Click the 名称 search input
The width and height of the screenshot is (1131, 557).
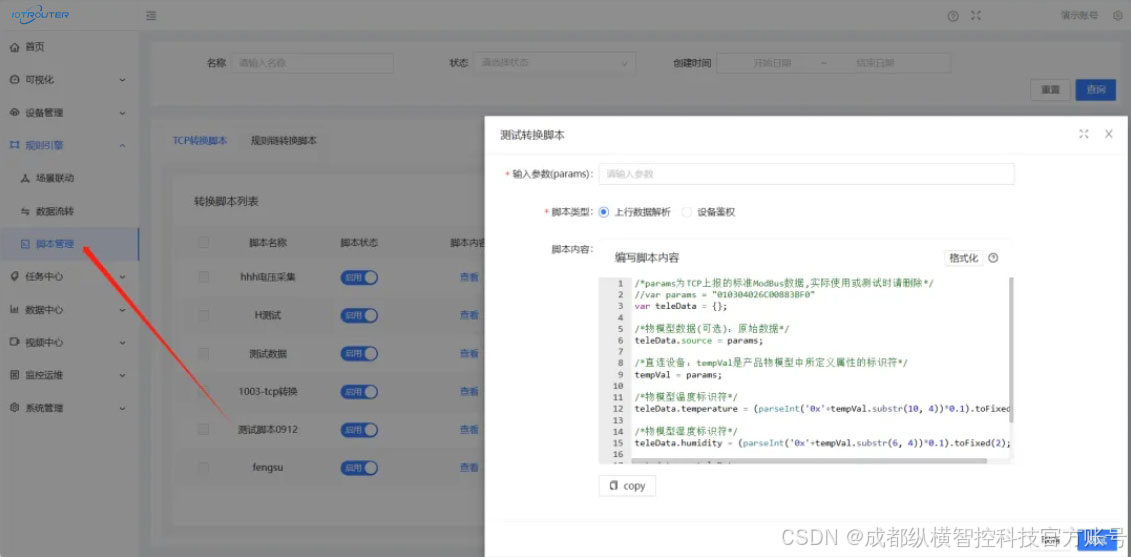click(x=312, y=63)
